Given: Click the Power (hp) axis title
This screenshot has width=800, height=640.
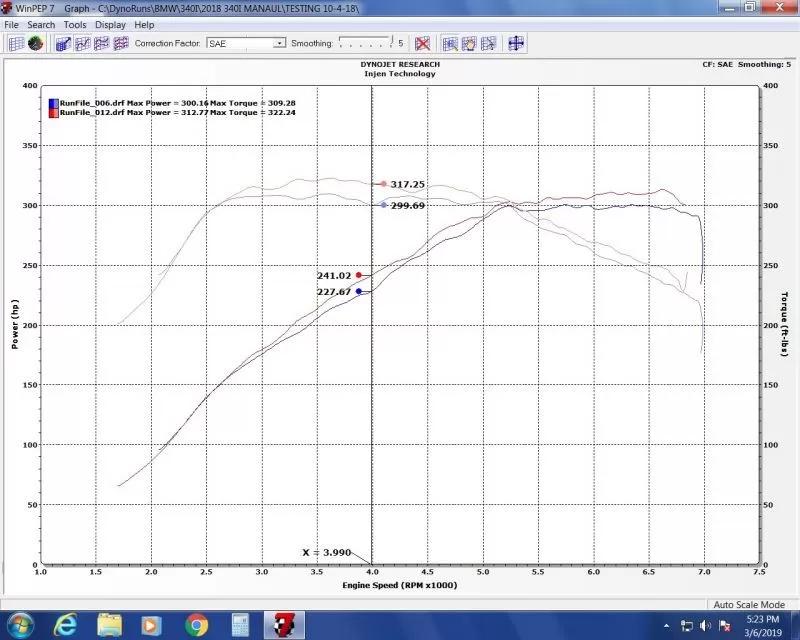Looking at the screenshot, I should click(x=15, y=325).
